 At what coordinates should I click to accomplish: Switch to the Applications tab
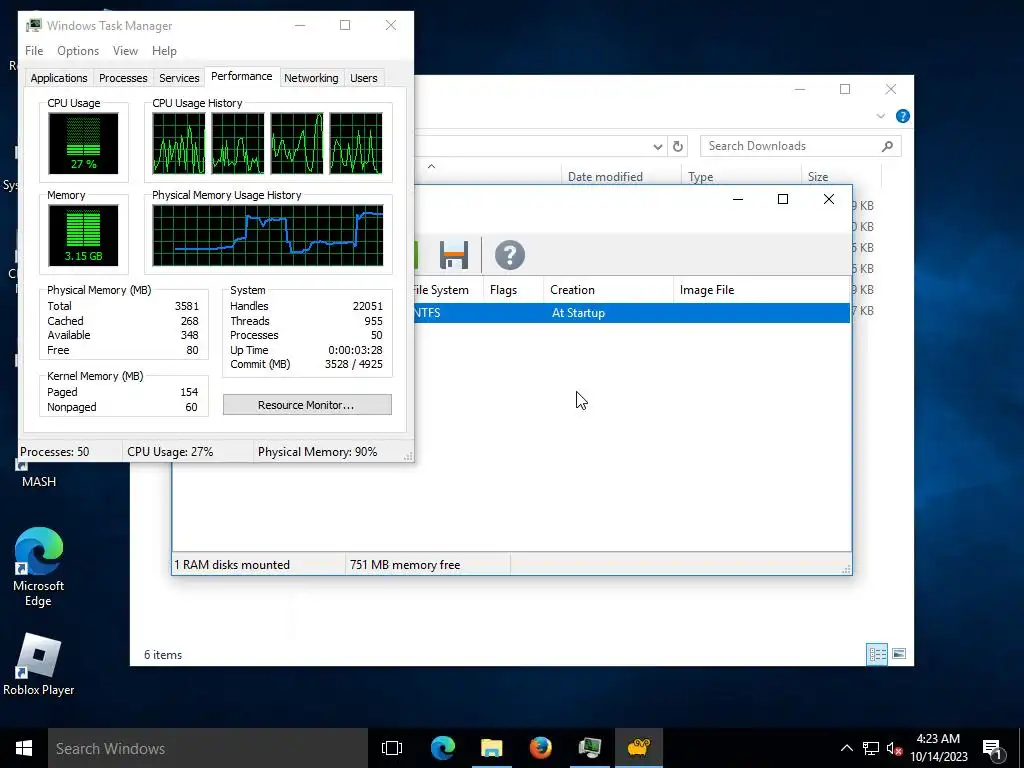click(59, 78)
